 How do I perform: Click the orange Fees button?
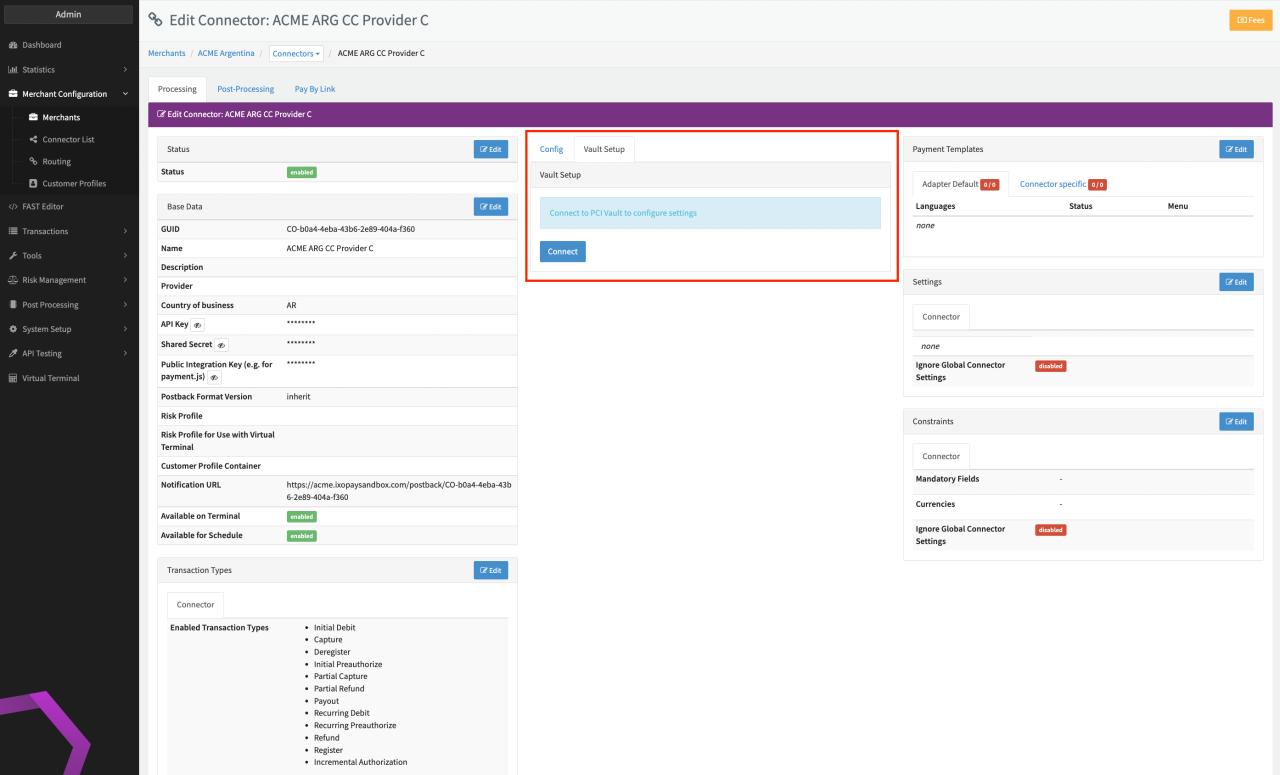pyautogui.click(x=1250, y=20)
